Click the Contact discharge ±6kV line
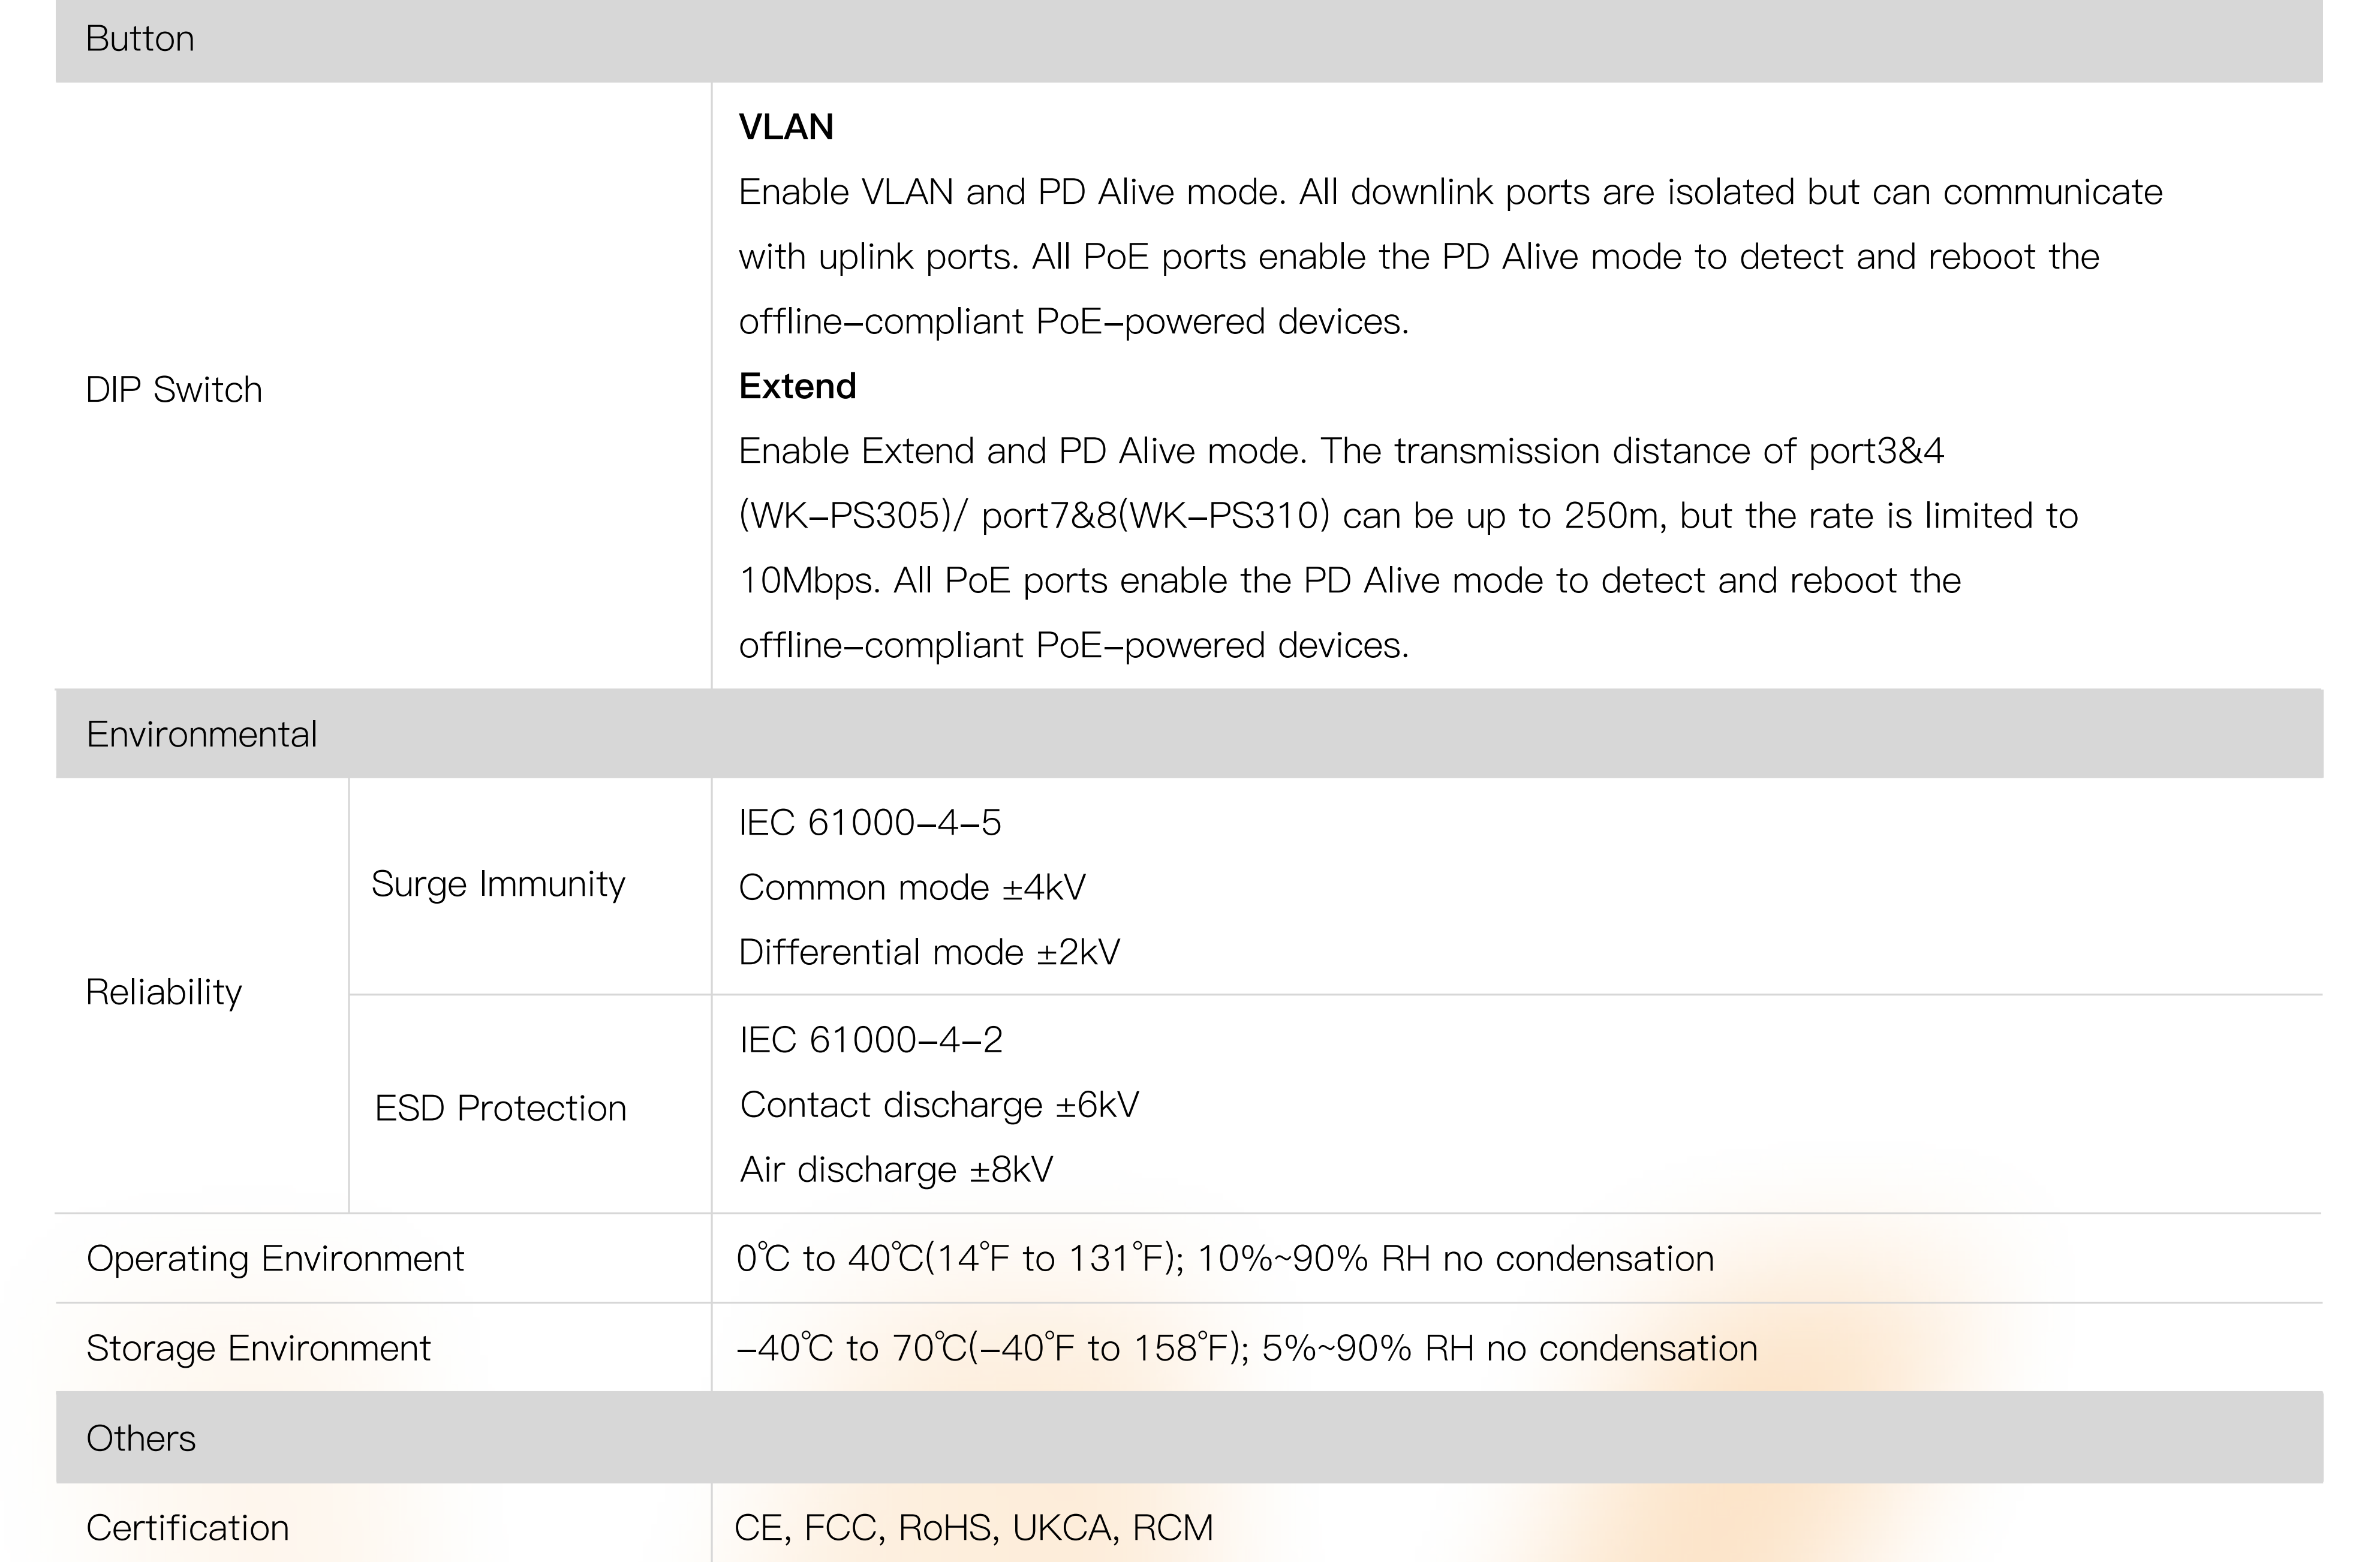 tap(939, 1105)
